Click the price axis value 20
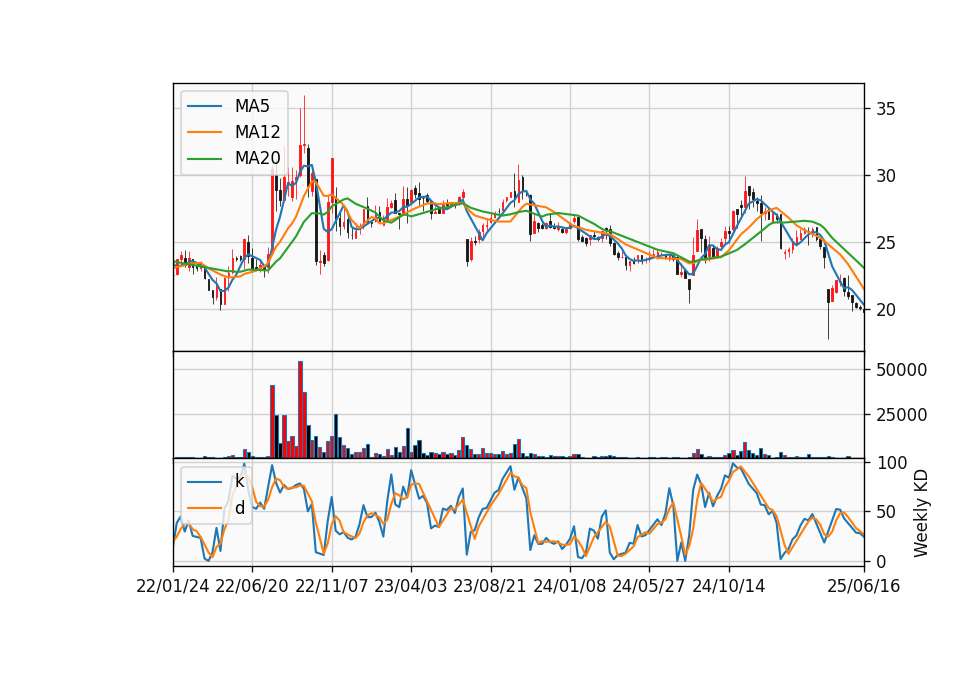Screen dimensions: 960x690 coord(886,310)
